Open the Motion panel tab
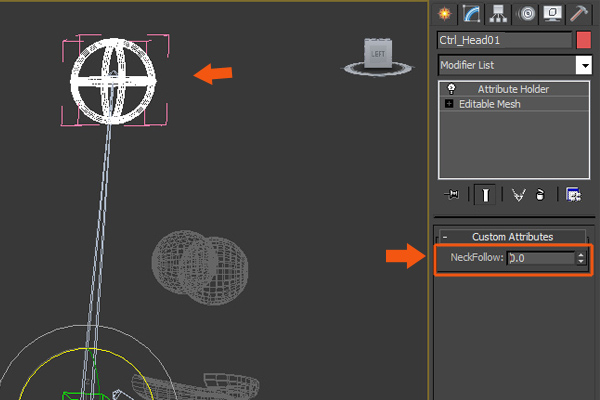This screenshot has width=600, height=400. (x=527, y=14)
